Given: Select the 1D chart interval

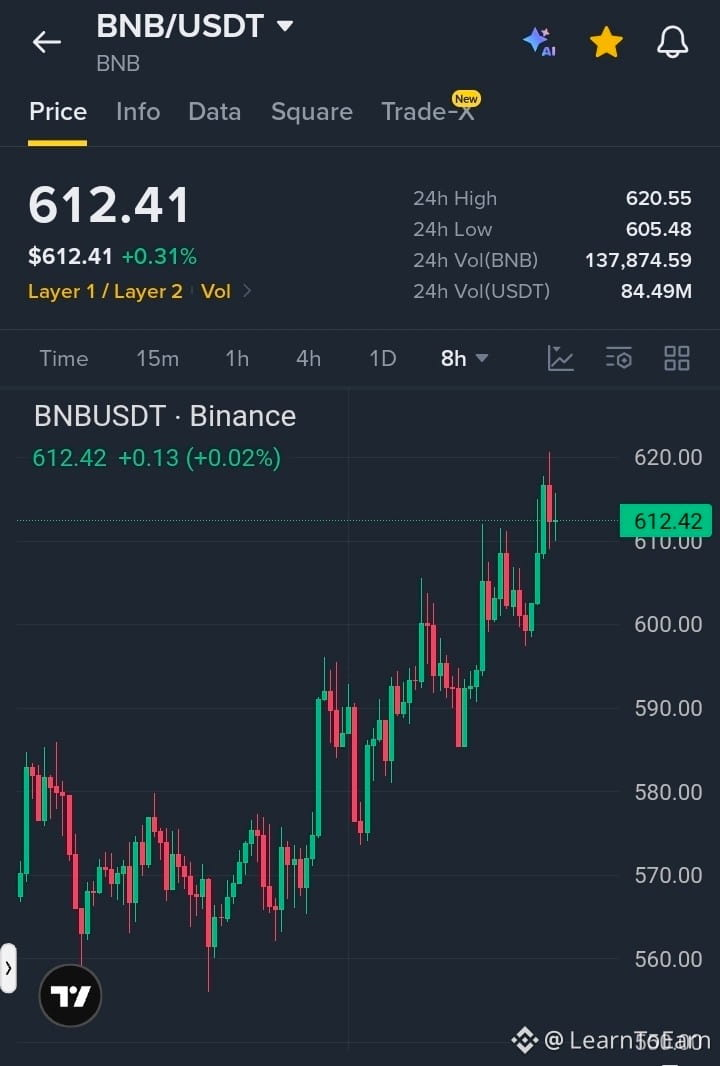Looking at the screenshot, I should pyautogui.click(x=383, y=358).
